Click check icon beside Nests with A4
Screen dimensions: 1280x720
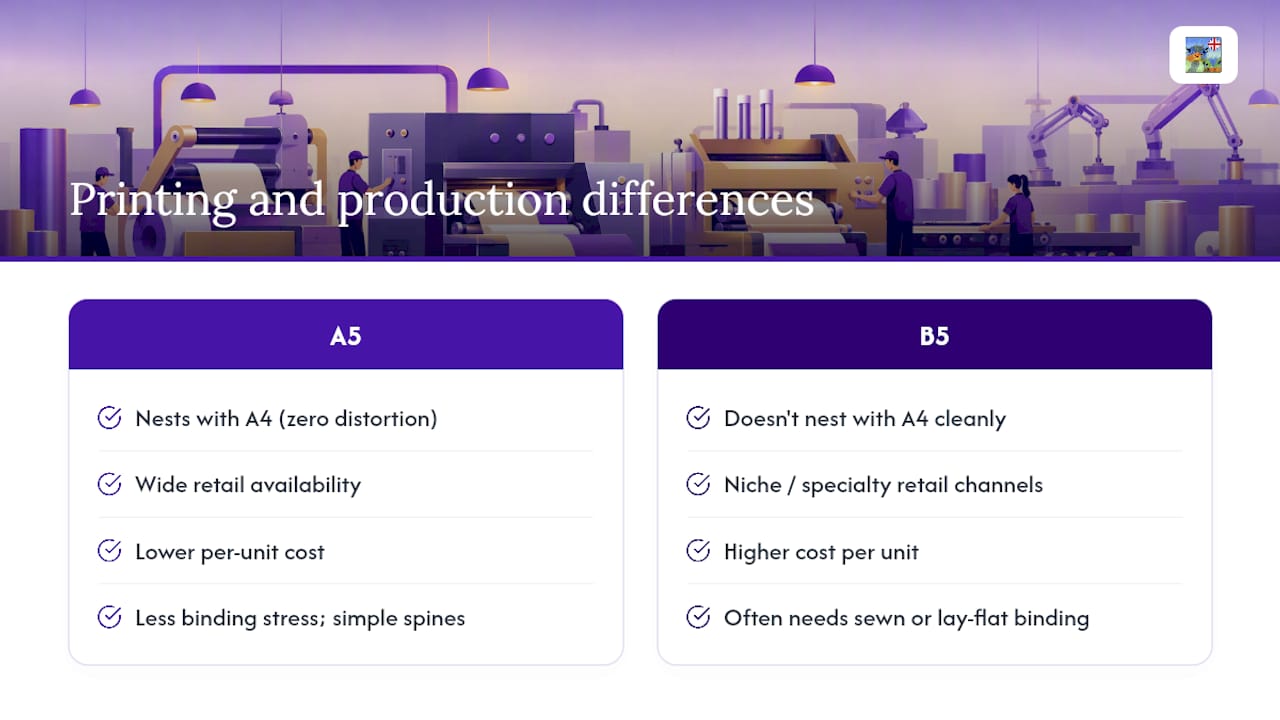110,418
